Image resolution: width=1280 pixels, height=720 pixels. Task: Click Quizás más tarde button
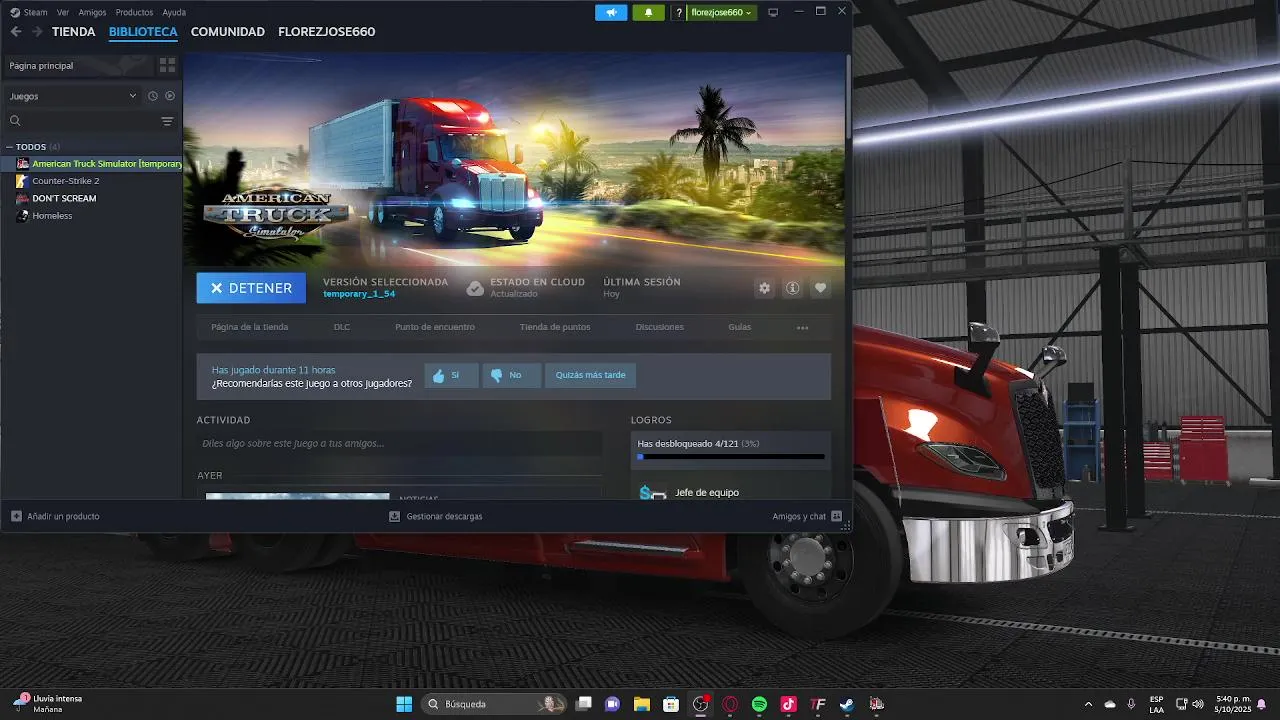pyautogui.click(x=590, y=375)
